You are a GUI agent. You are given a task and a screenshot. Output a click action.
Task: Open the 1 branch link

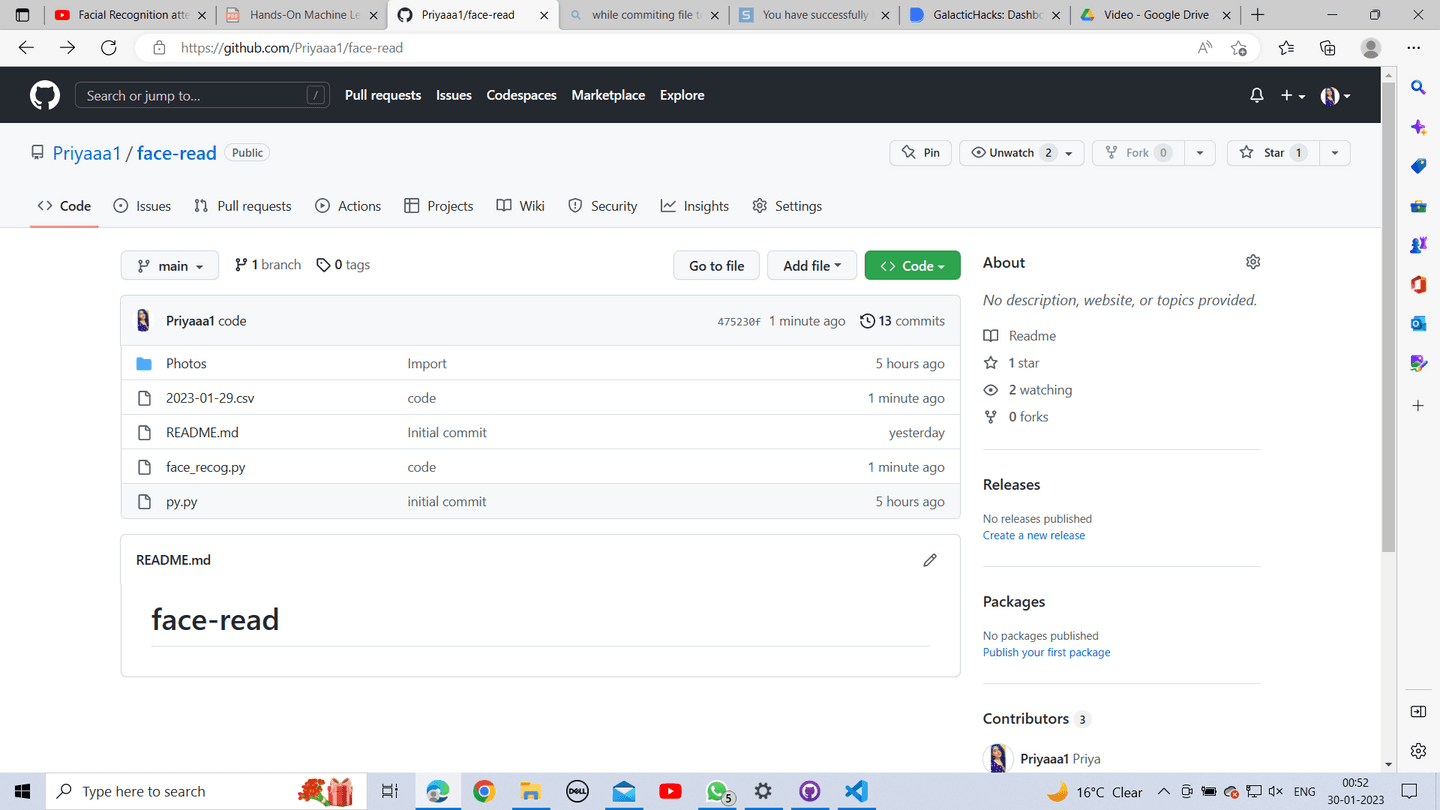pyautogui.click(x=268, y=265)
